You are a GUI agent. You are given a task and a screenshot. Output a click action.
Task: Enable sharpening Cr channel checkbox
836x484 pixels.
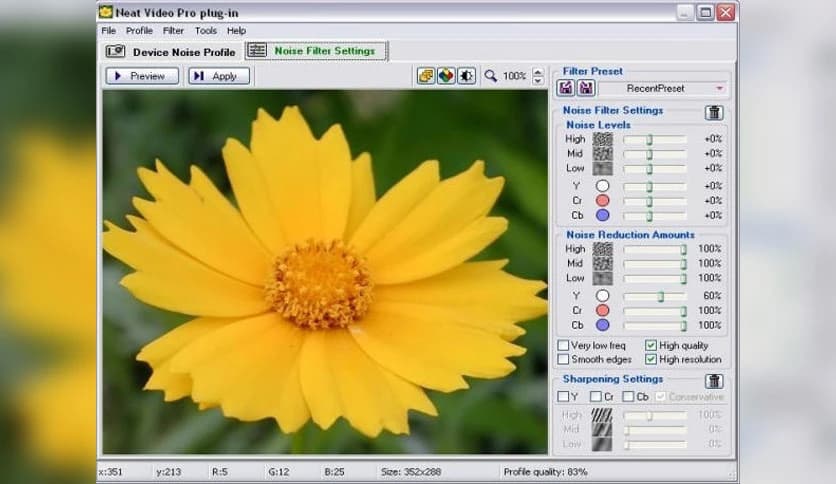(596, 397)
